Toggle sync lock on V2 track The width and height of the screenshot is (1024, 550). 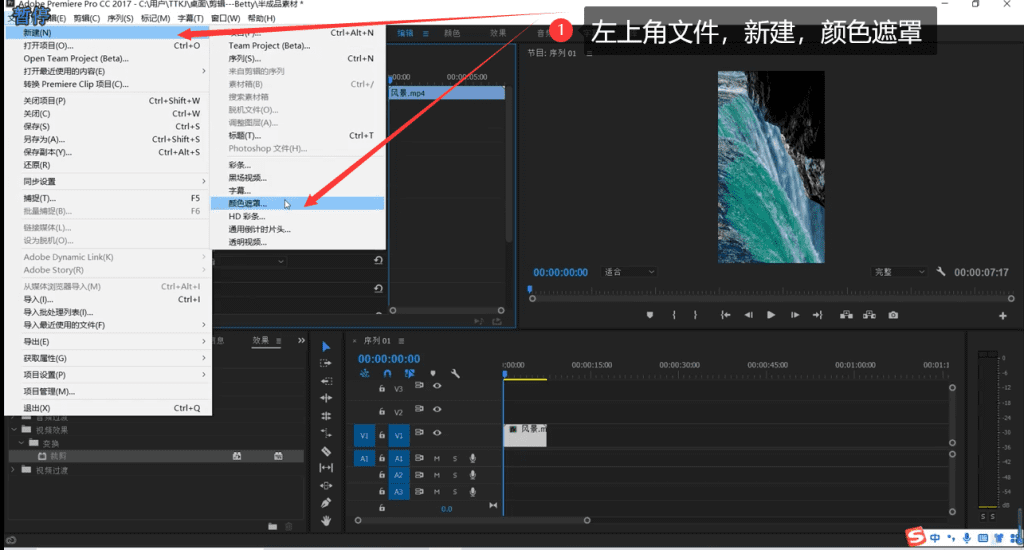(x=419, y=409)
